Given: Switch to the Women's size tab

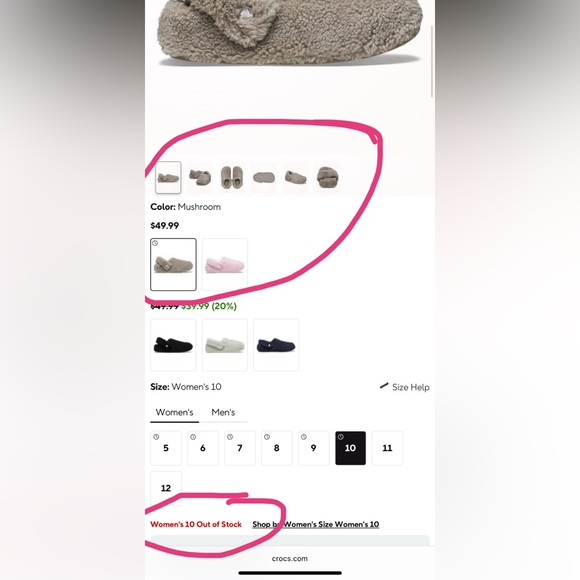Looking at the screenshot, I should [175, 412].
